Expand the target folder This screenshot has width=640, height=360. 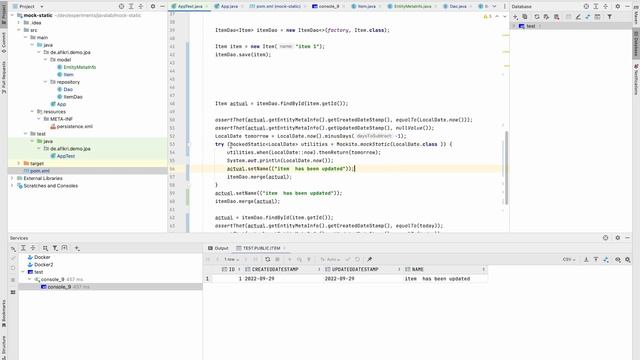coord(19,163)
